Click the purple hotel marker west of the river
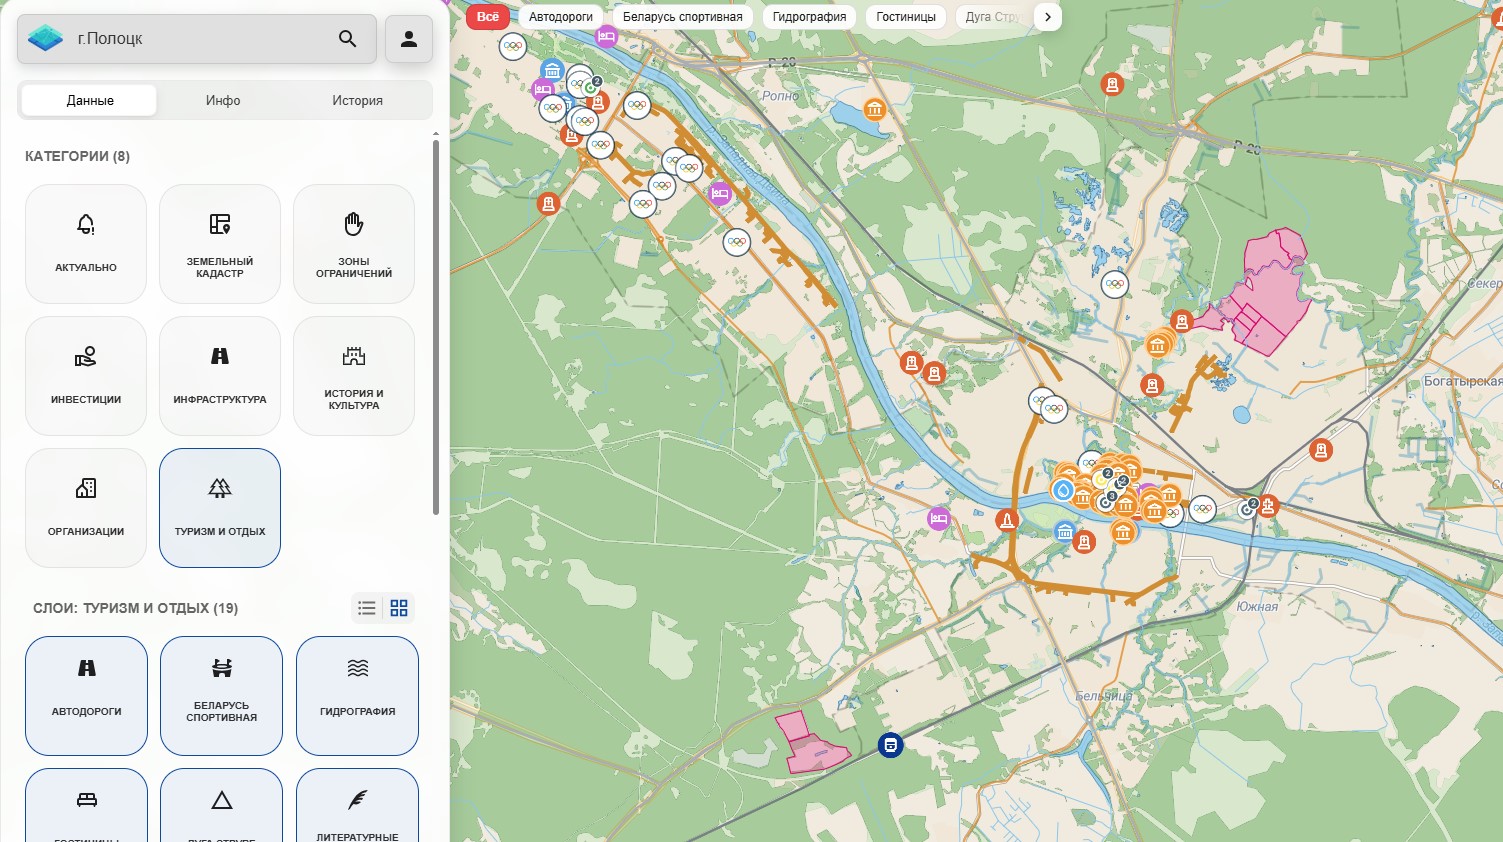The width and height of the screenshot is (1503, 842). [938, 518]
